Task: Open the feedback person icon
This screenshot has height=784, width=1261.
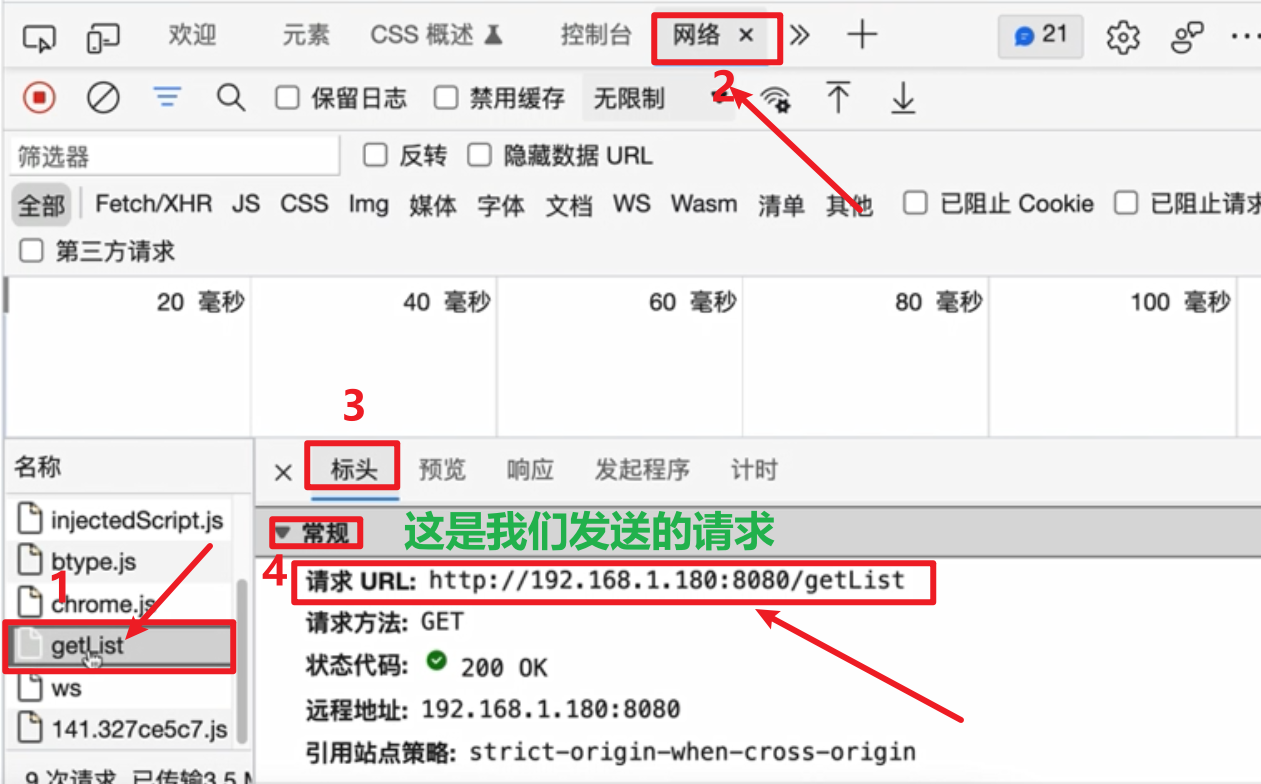Action: 1188,37
